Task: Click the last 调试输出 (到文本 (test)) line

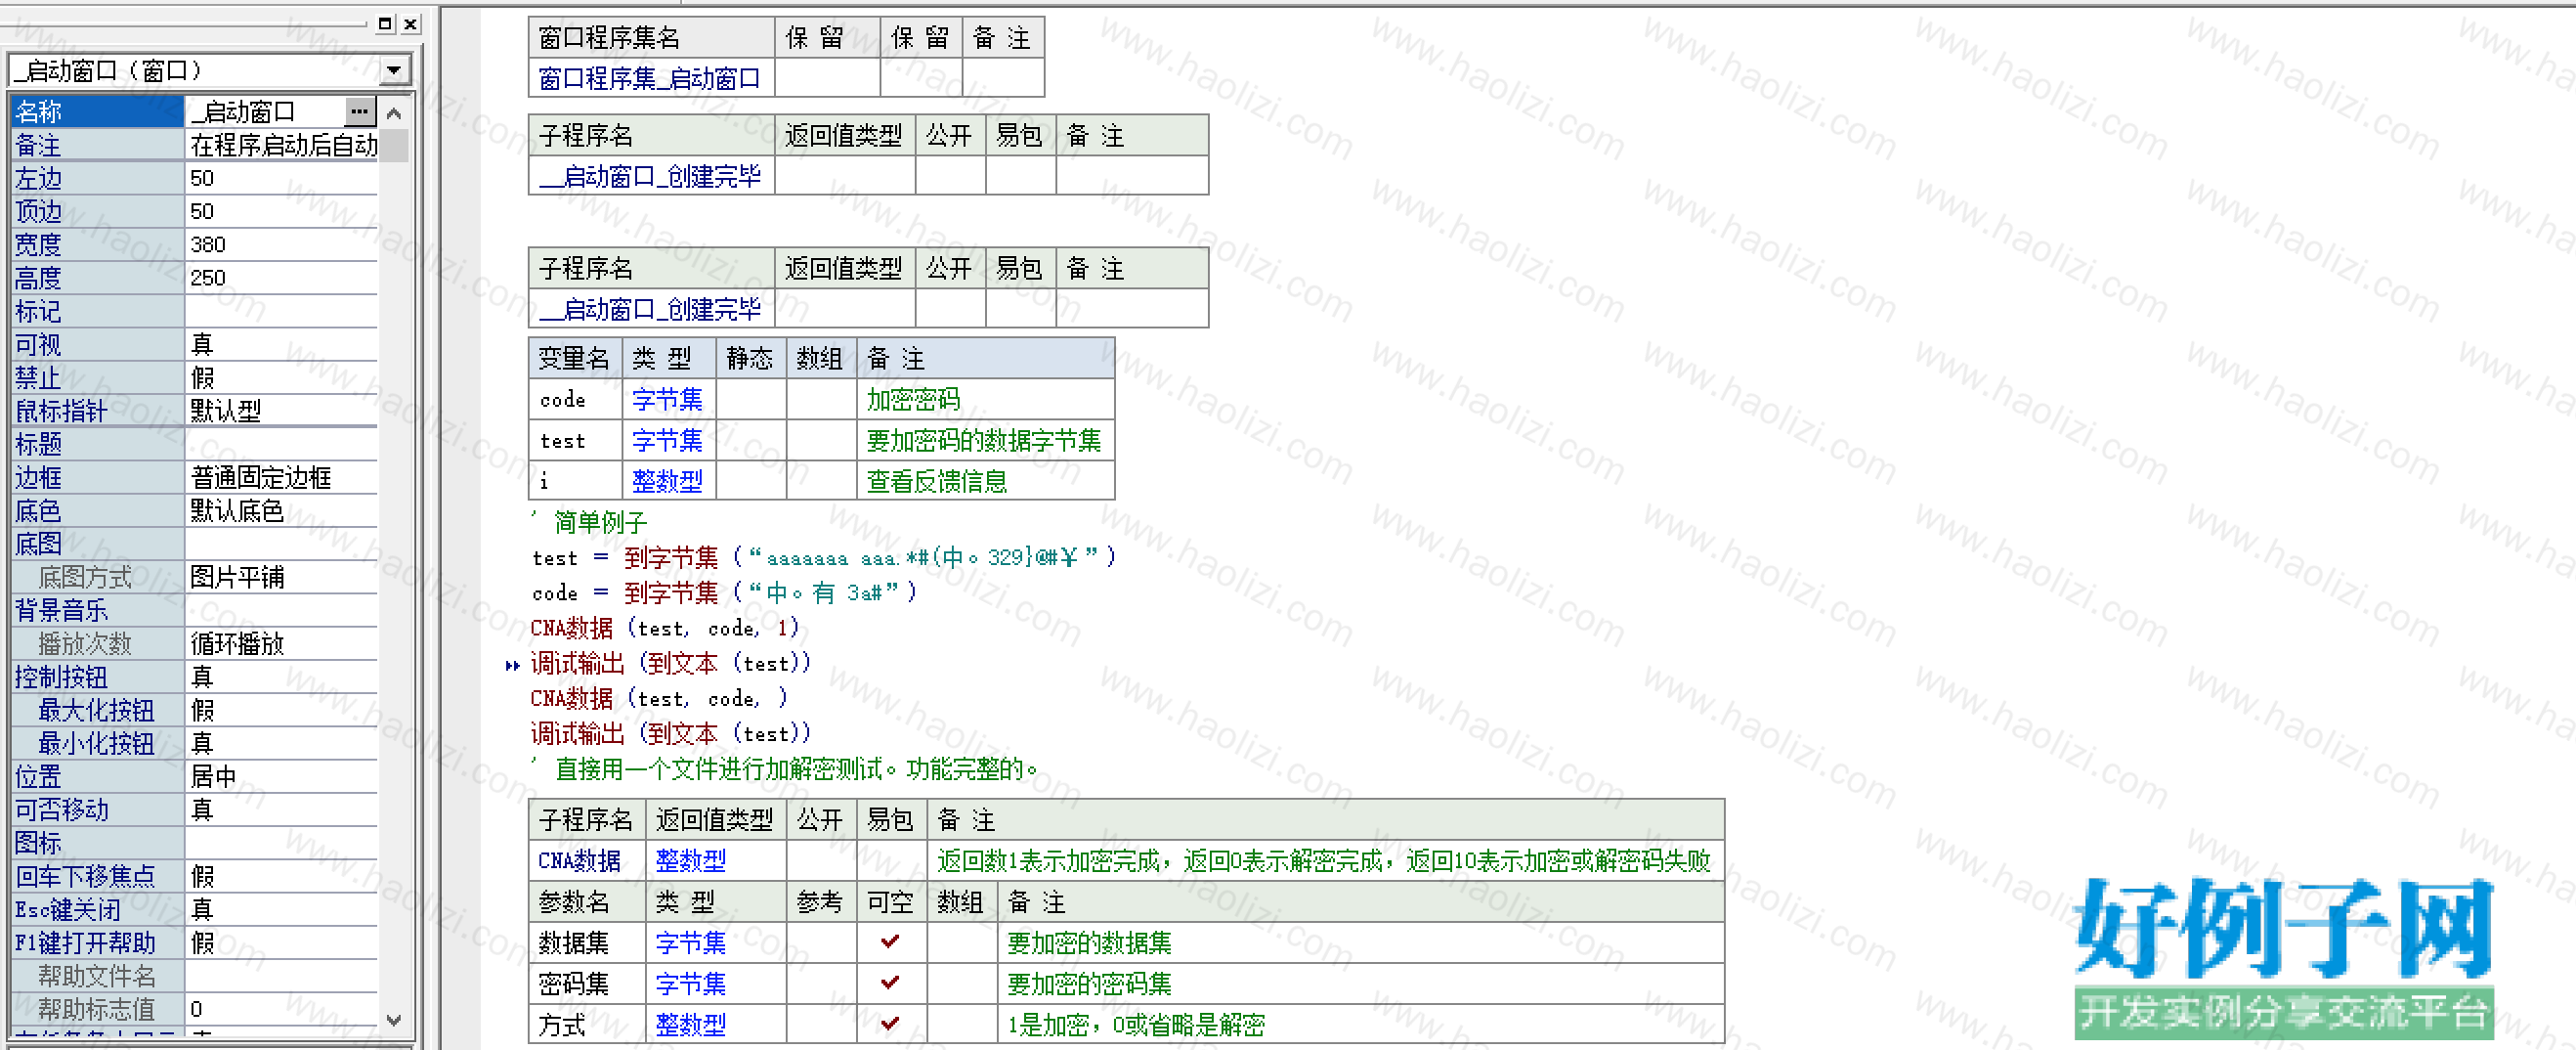Action: click(671, 733)
